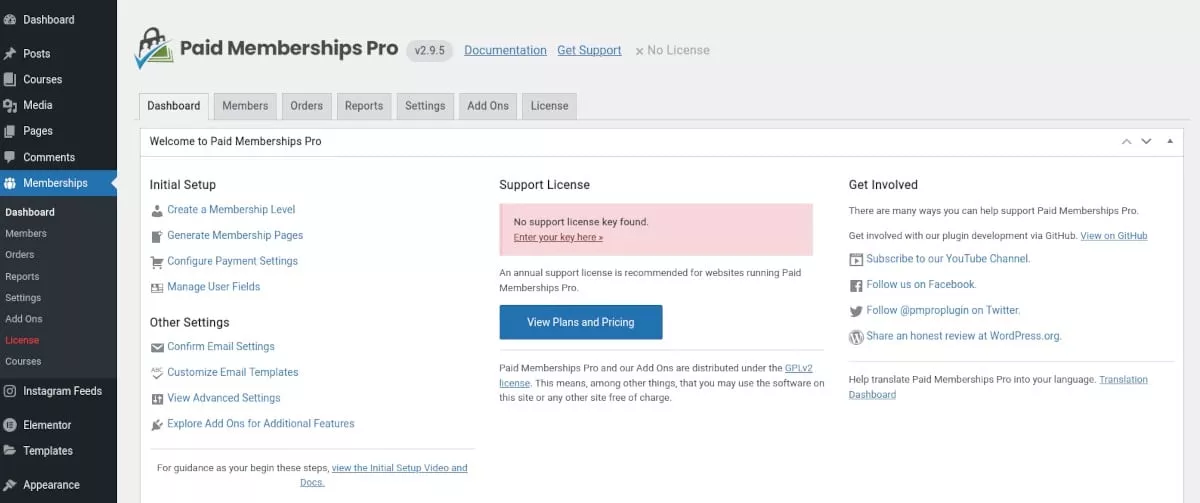The width and height of the screenshot is (1200, 503).
Task: Click Enter your key here link
Action: 558,238
